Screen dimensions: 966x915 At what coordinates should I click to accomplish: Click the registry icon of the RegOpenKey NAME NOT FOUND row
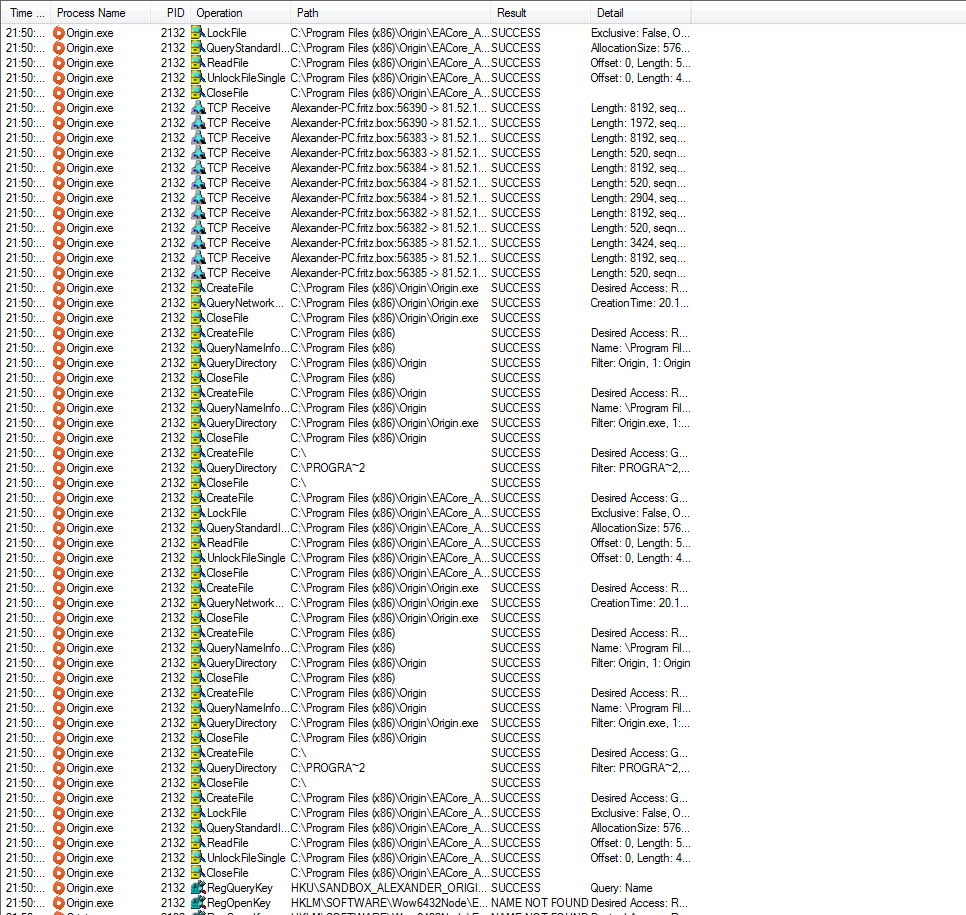pyautogui.click(x=198, y=903)
